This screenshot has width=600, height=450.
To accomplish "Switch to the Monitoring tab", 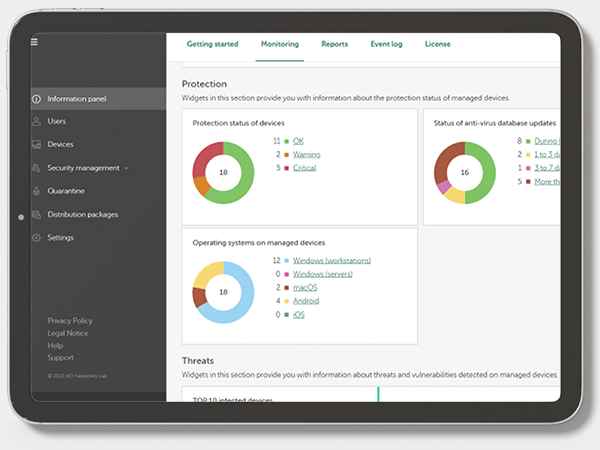I will pos(280,44).
